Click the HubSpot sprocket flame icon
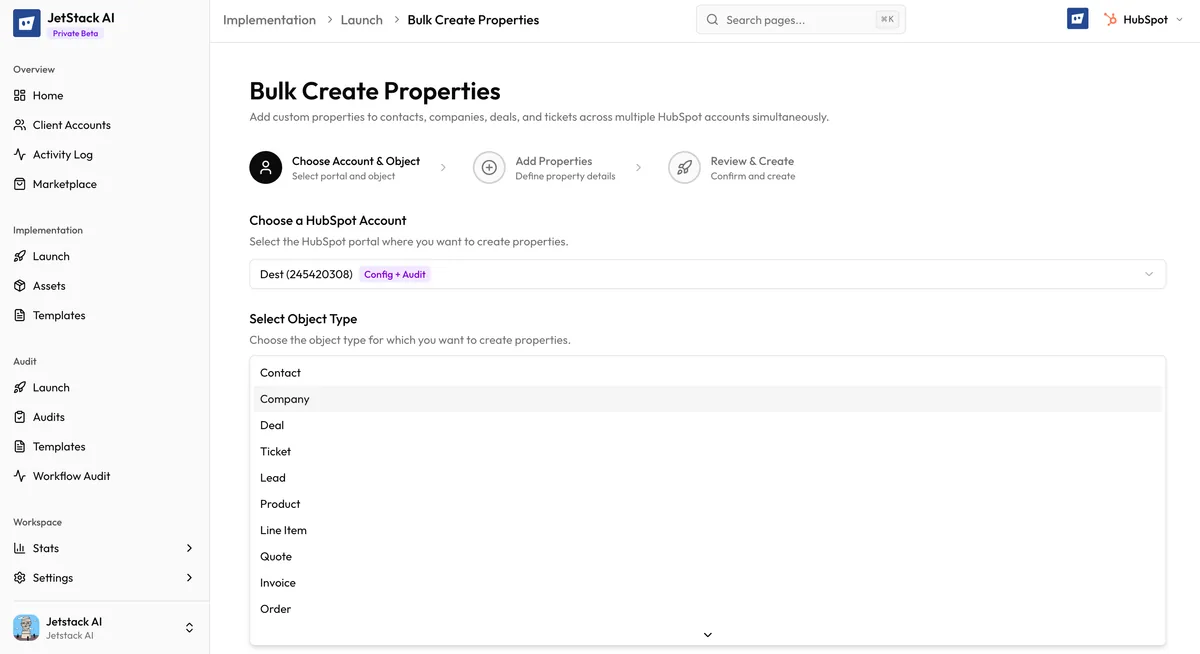 (x=1110, y=18)
